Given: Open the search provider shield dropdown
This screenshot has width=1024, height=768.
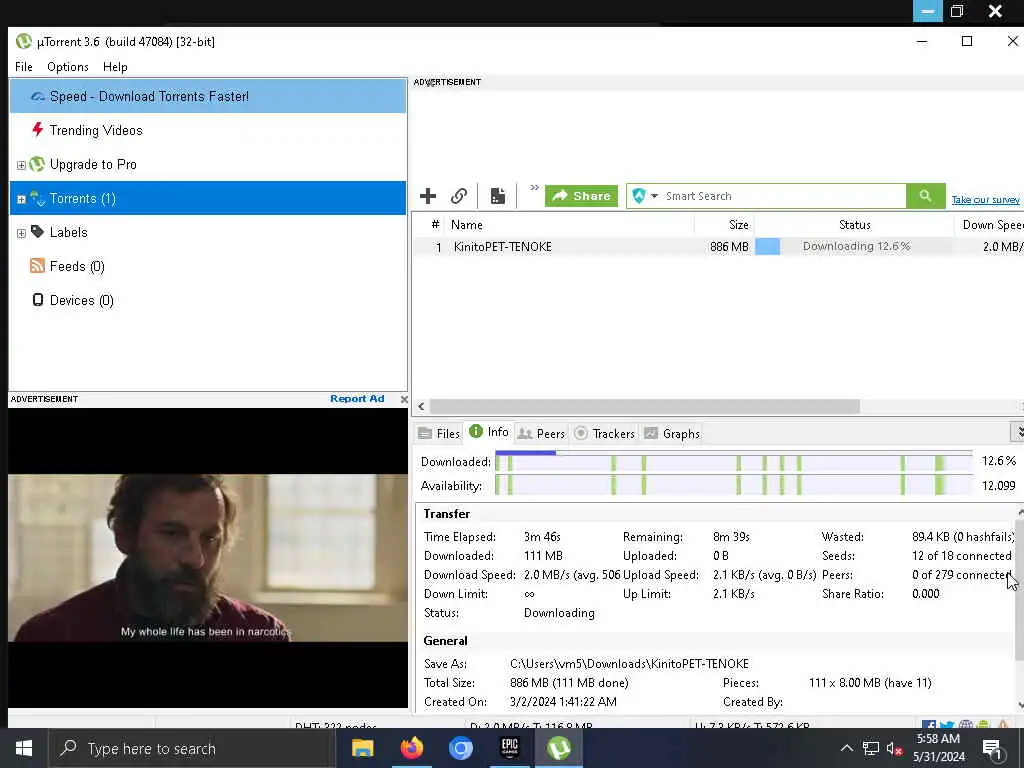Looking at the screenshot, I should pyautogui.click(x=645, y=196).
